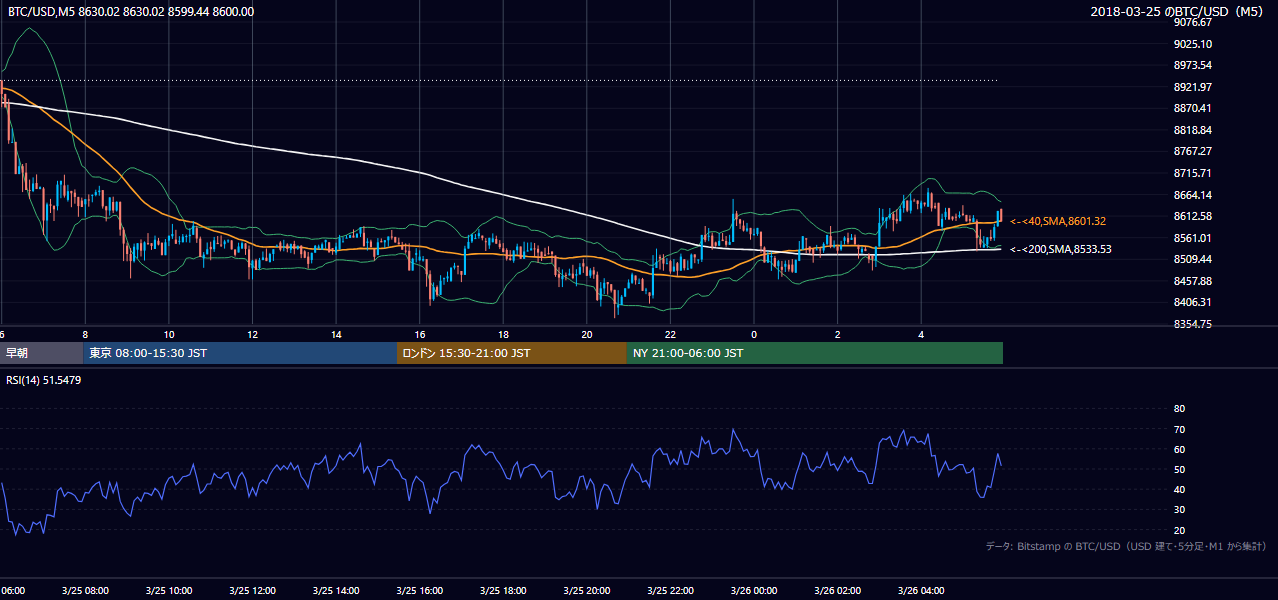Viewport: 1278px width, 600px height.
Task: Click price level 8767.27 on the axis
Action: (1193, 151)
